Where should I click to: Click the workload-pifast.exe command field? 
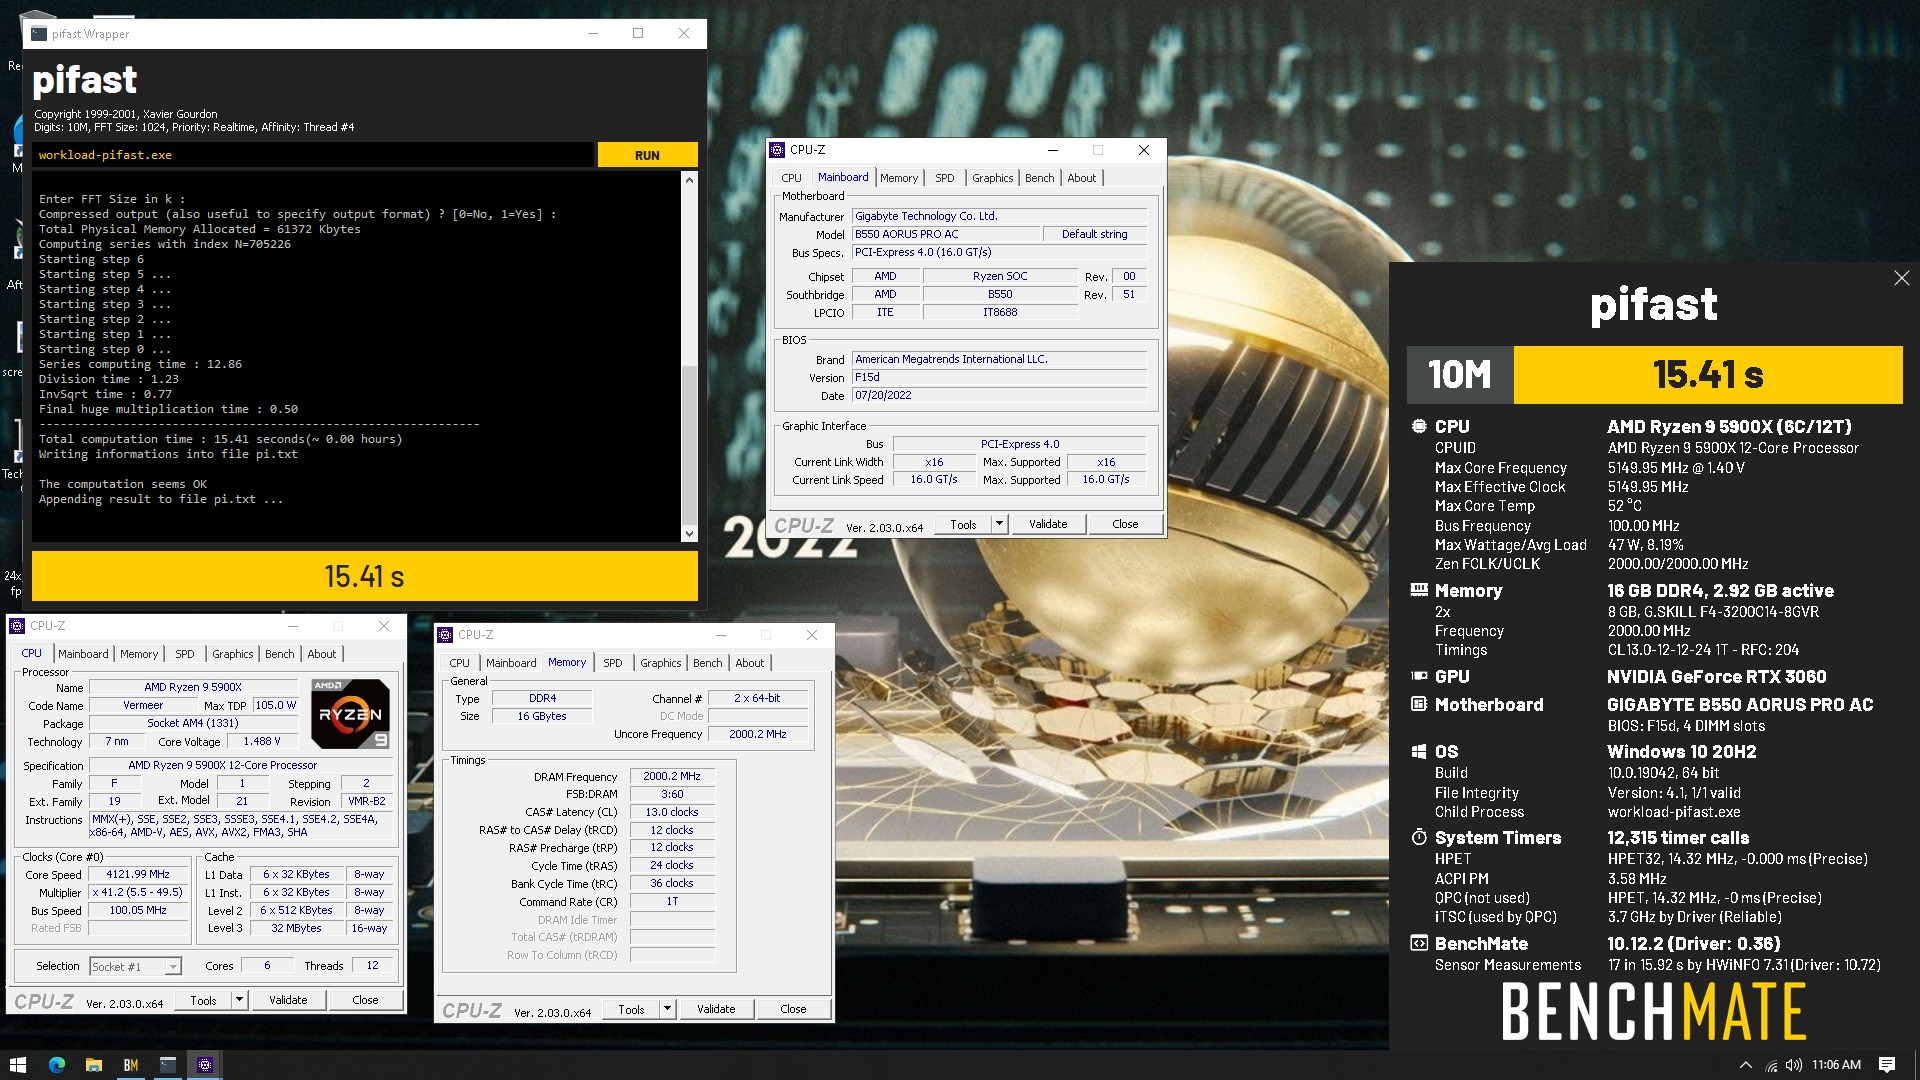(313, 155)
